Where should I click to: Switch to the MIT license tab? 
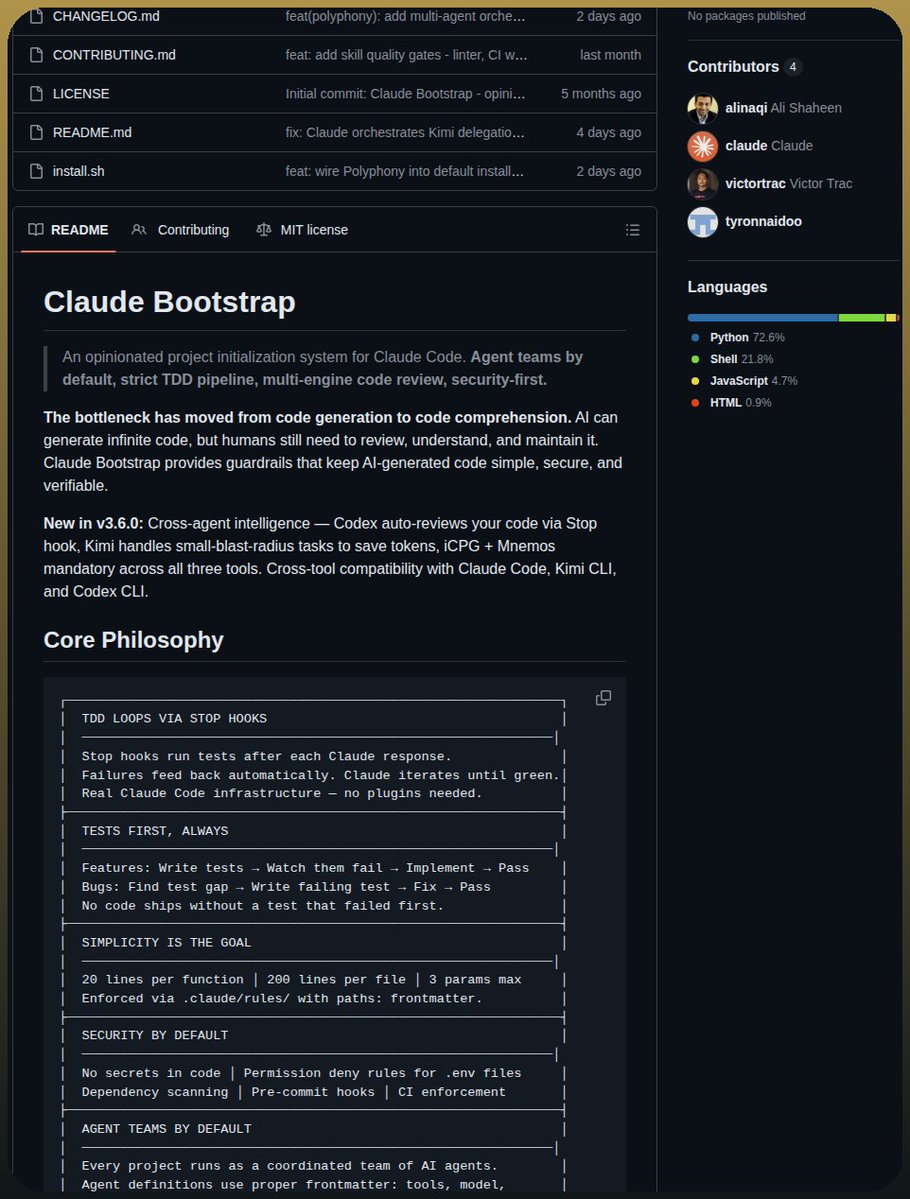pos(302,229)
